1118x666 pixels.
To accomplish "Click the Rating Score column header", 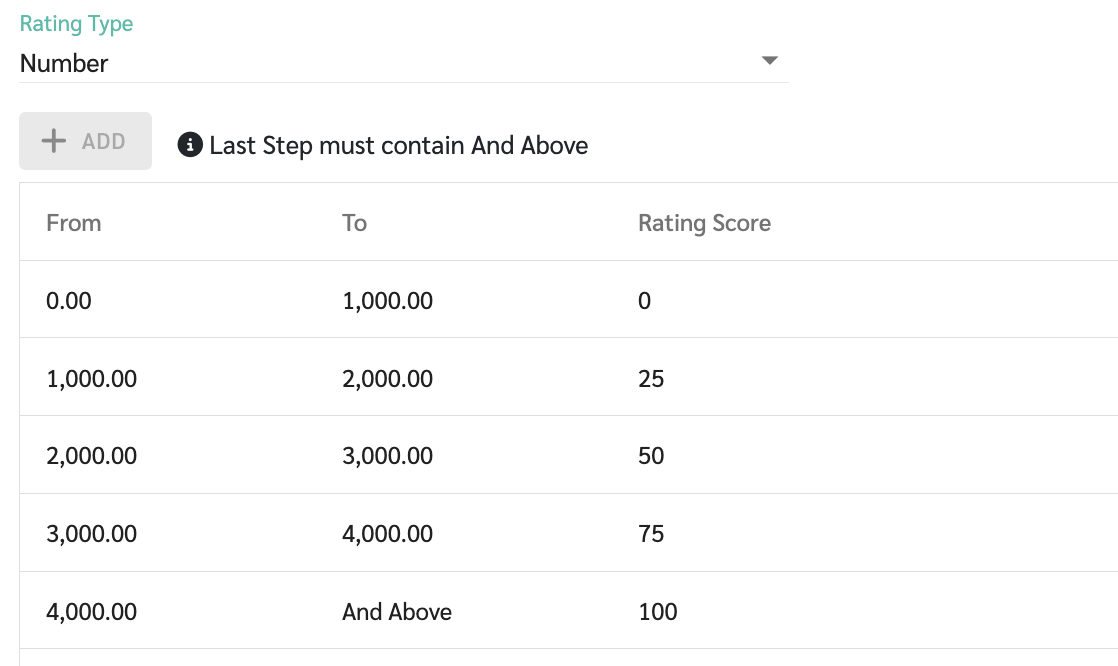I will 704,223.
